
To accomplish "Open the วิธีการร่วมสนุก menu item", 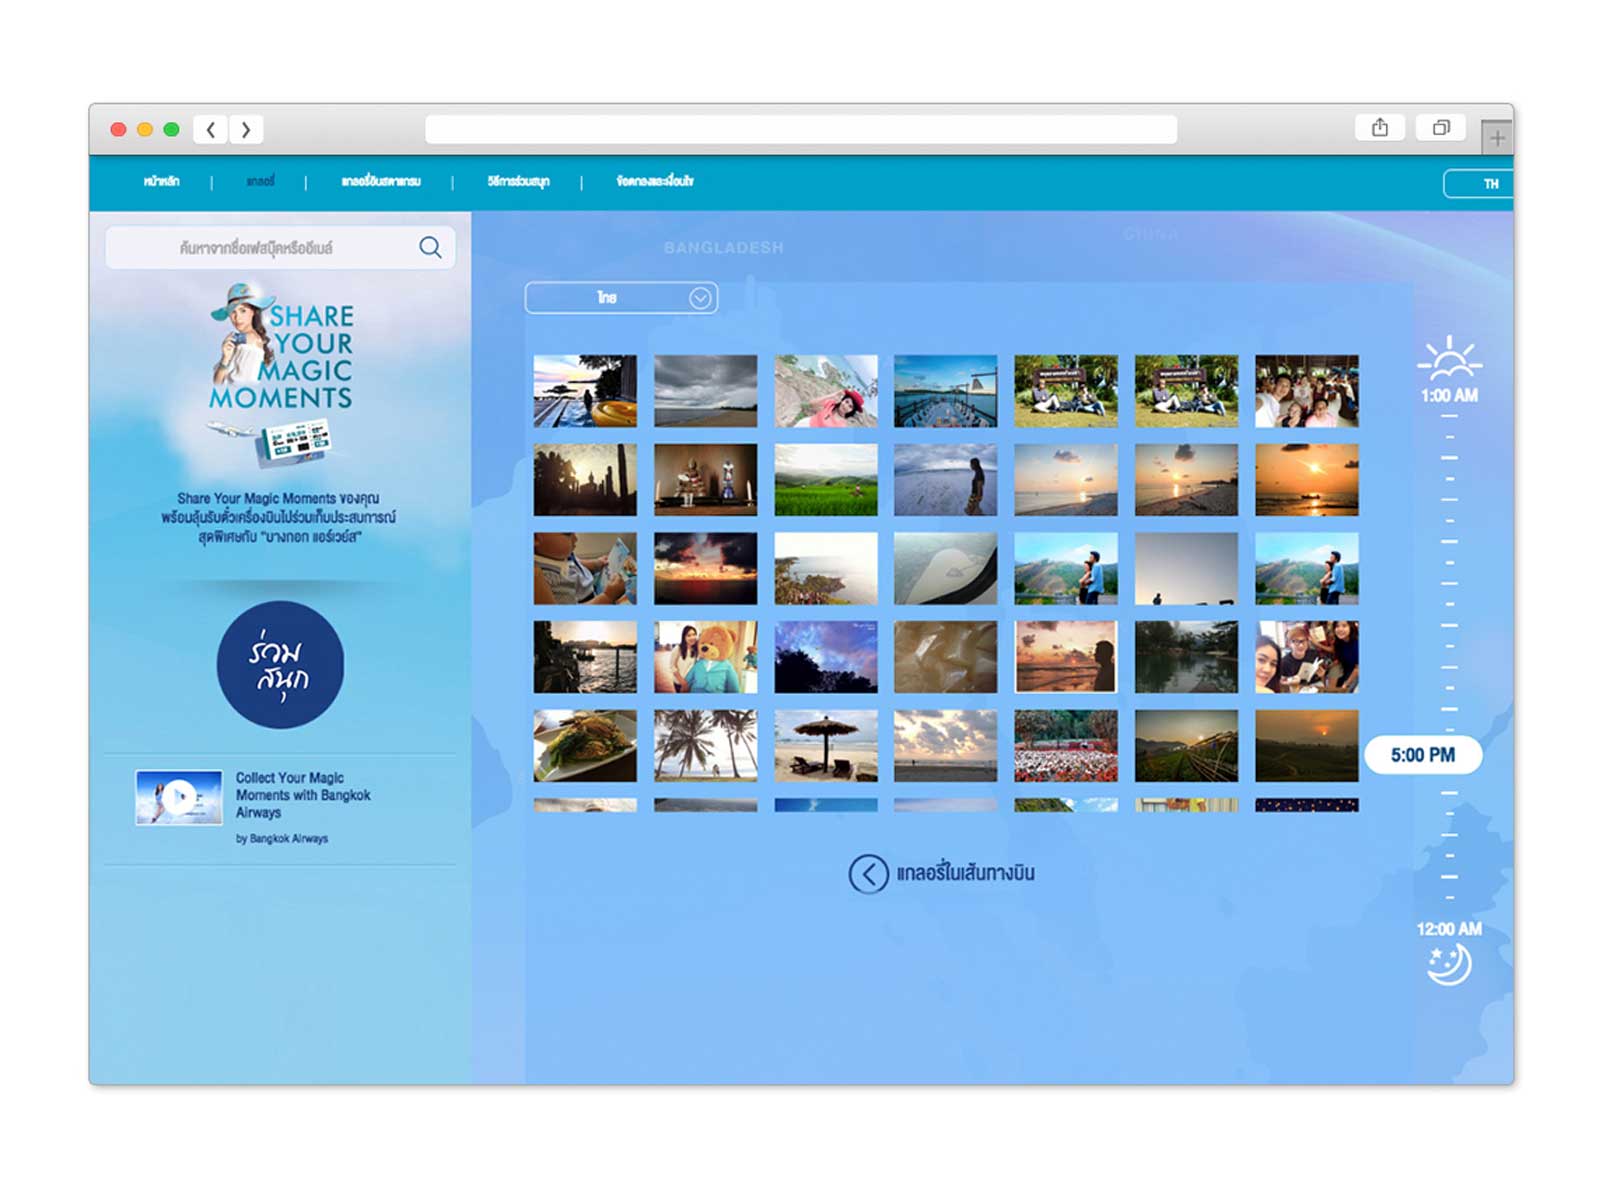I will pyautogui.click(x=518, y=182).
